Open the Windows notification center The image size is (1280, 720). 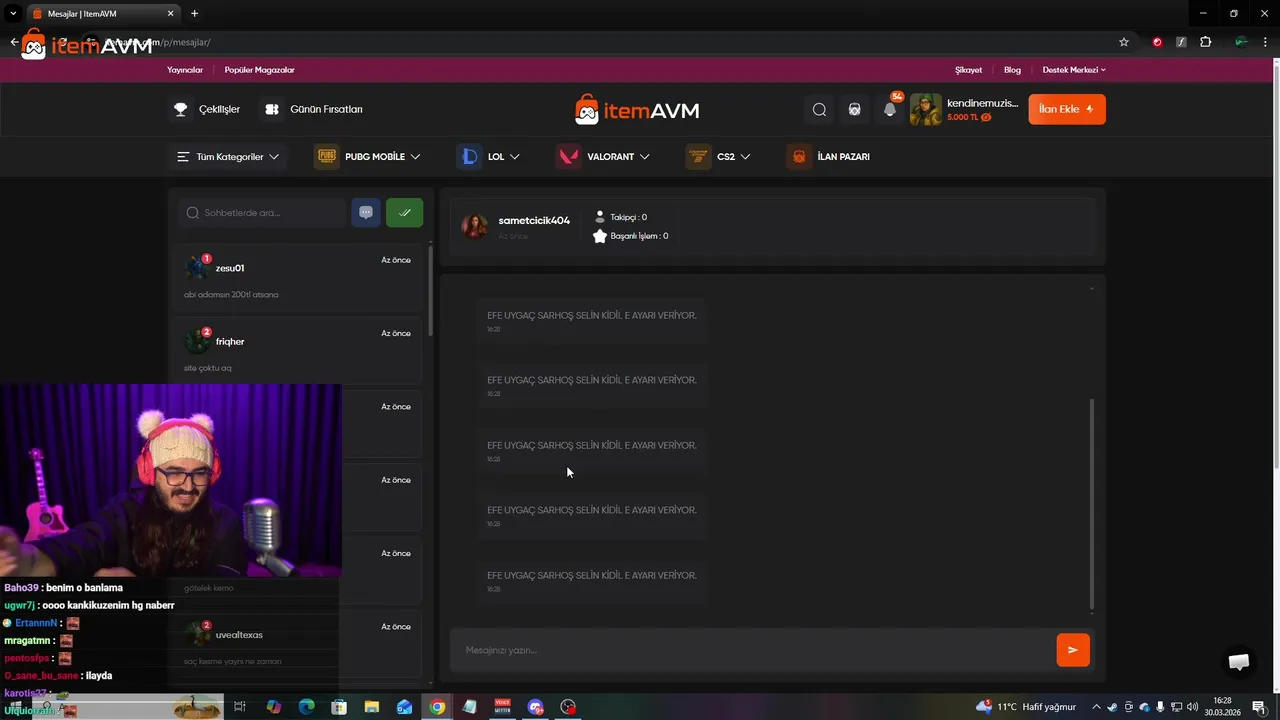1258,707
